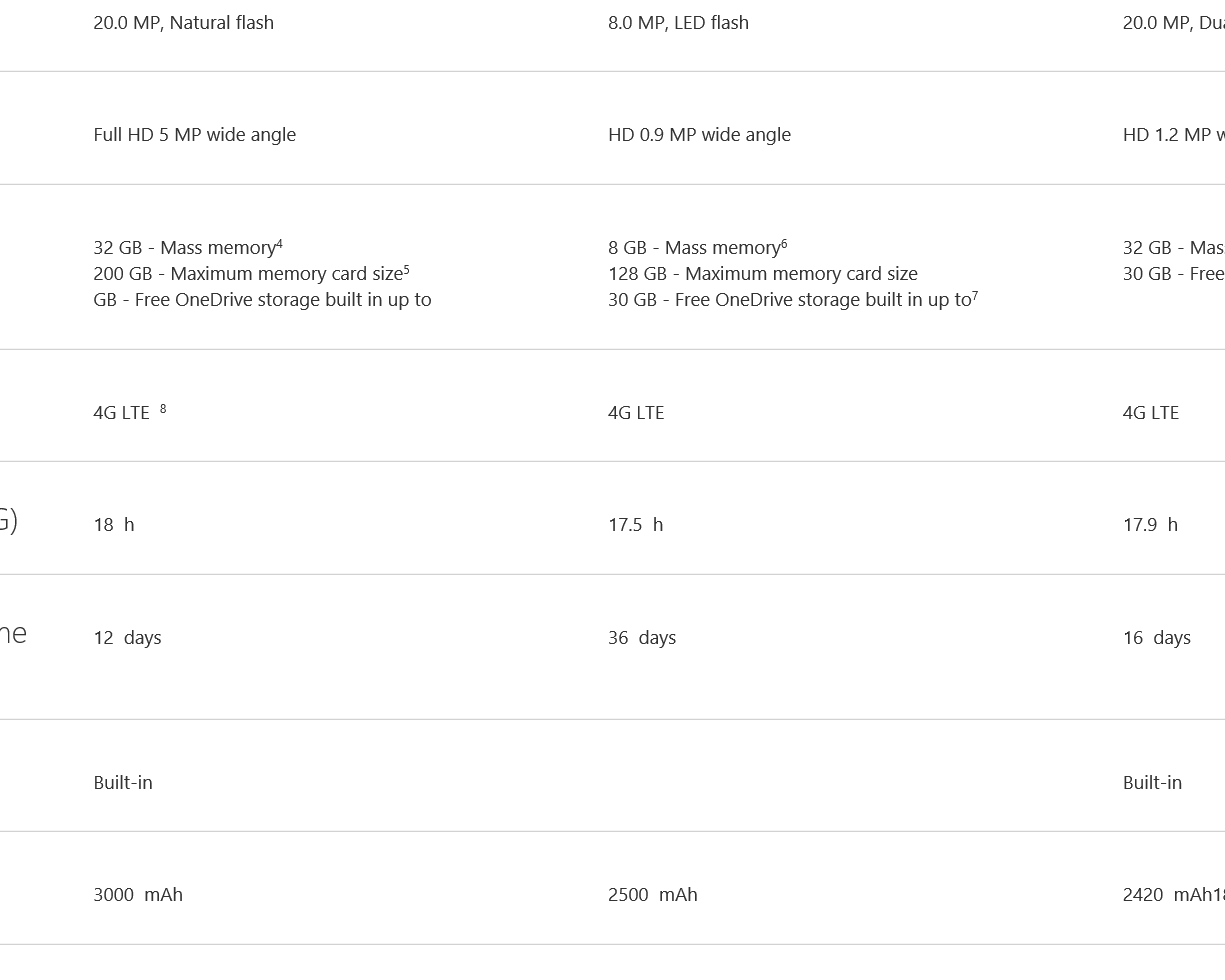Click HD 0.9 MP wide angle text
The height and width of the screenshot is (980, 1225).
tap(699, 134)
